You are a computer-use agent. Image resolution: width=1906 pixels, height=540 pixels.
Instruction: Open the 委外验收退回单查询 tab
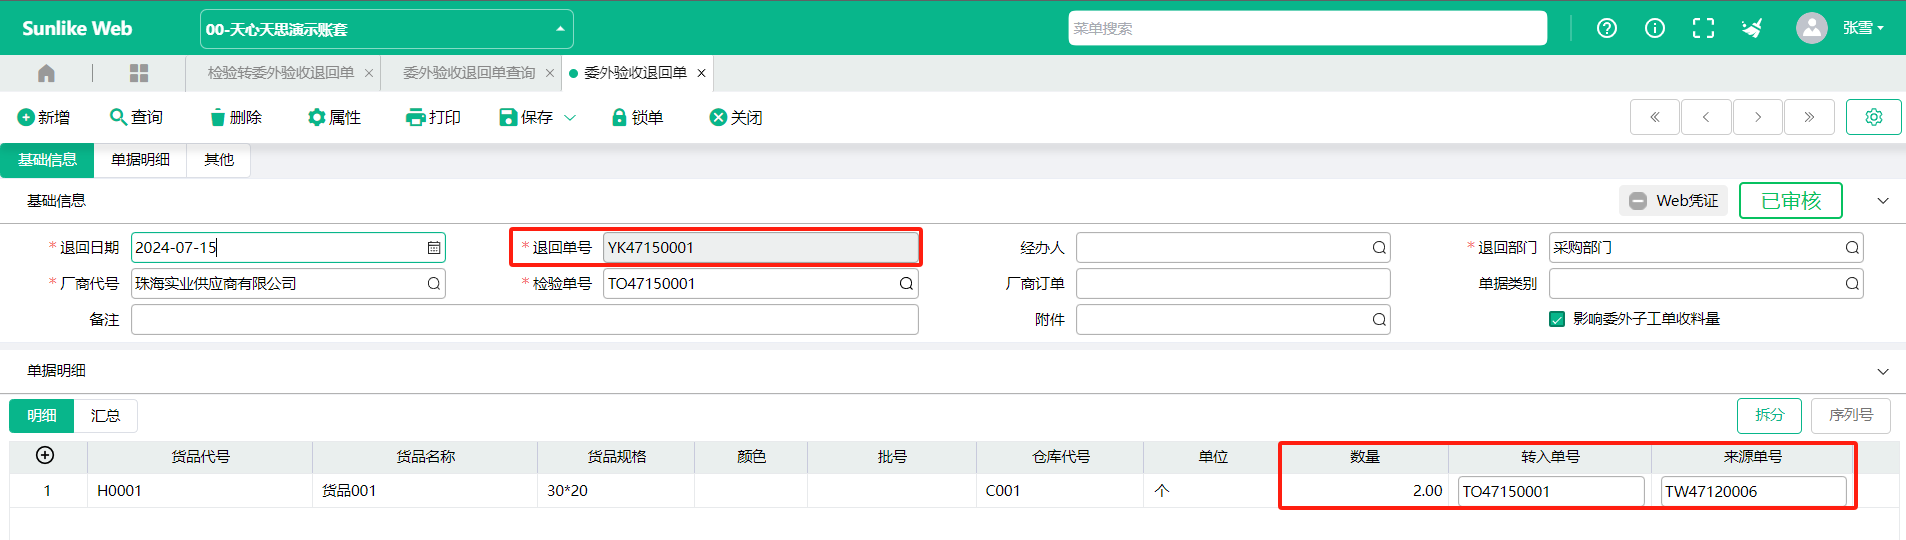click(469, 73)
